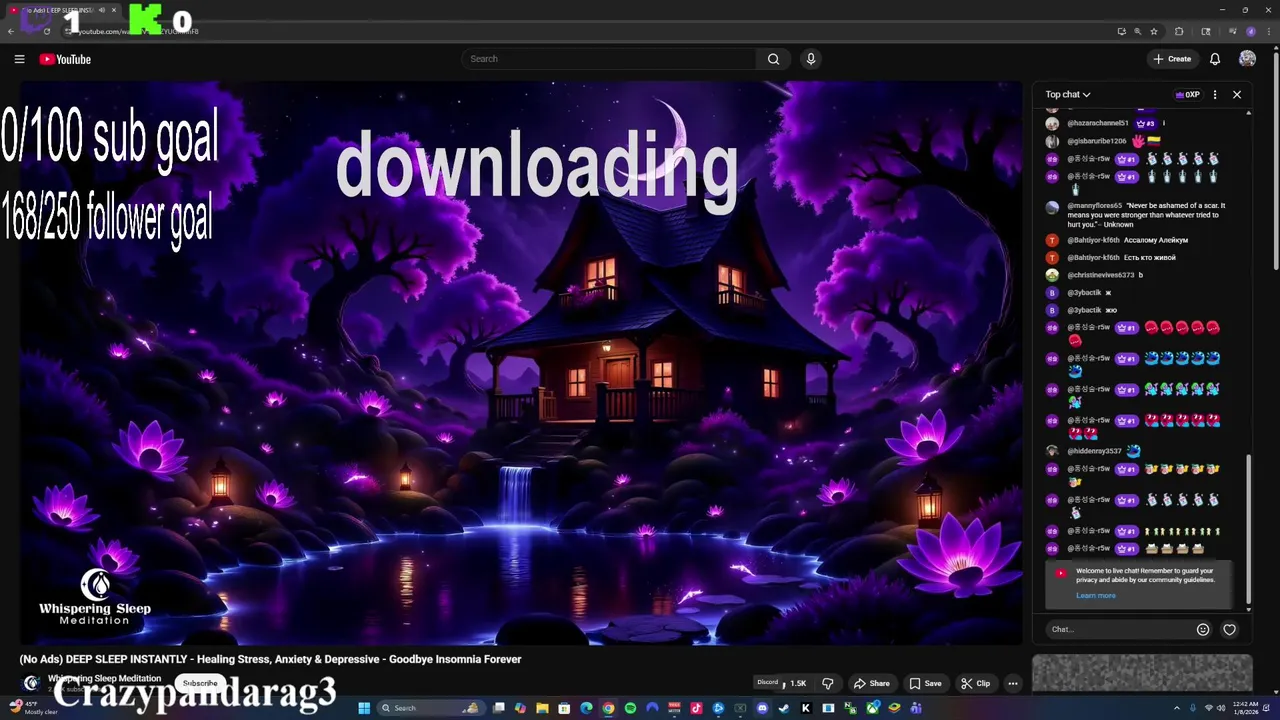Switch to Chrome on the taskbar
Viewport: 1280px width, 720px height.
click(608, 708)
